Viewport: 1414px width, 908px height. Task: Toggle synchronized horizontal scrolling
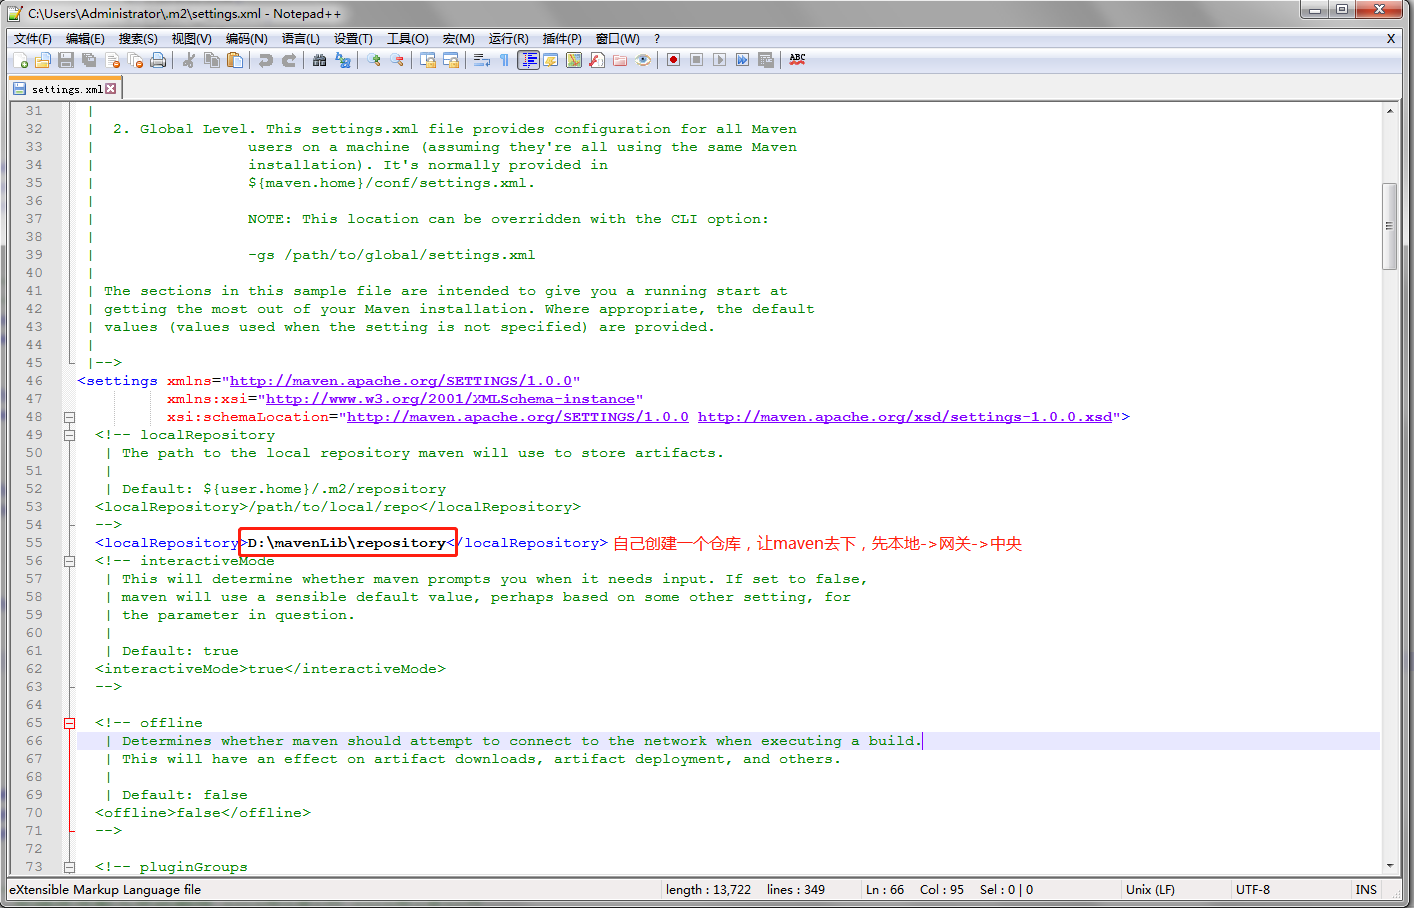450,60
